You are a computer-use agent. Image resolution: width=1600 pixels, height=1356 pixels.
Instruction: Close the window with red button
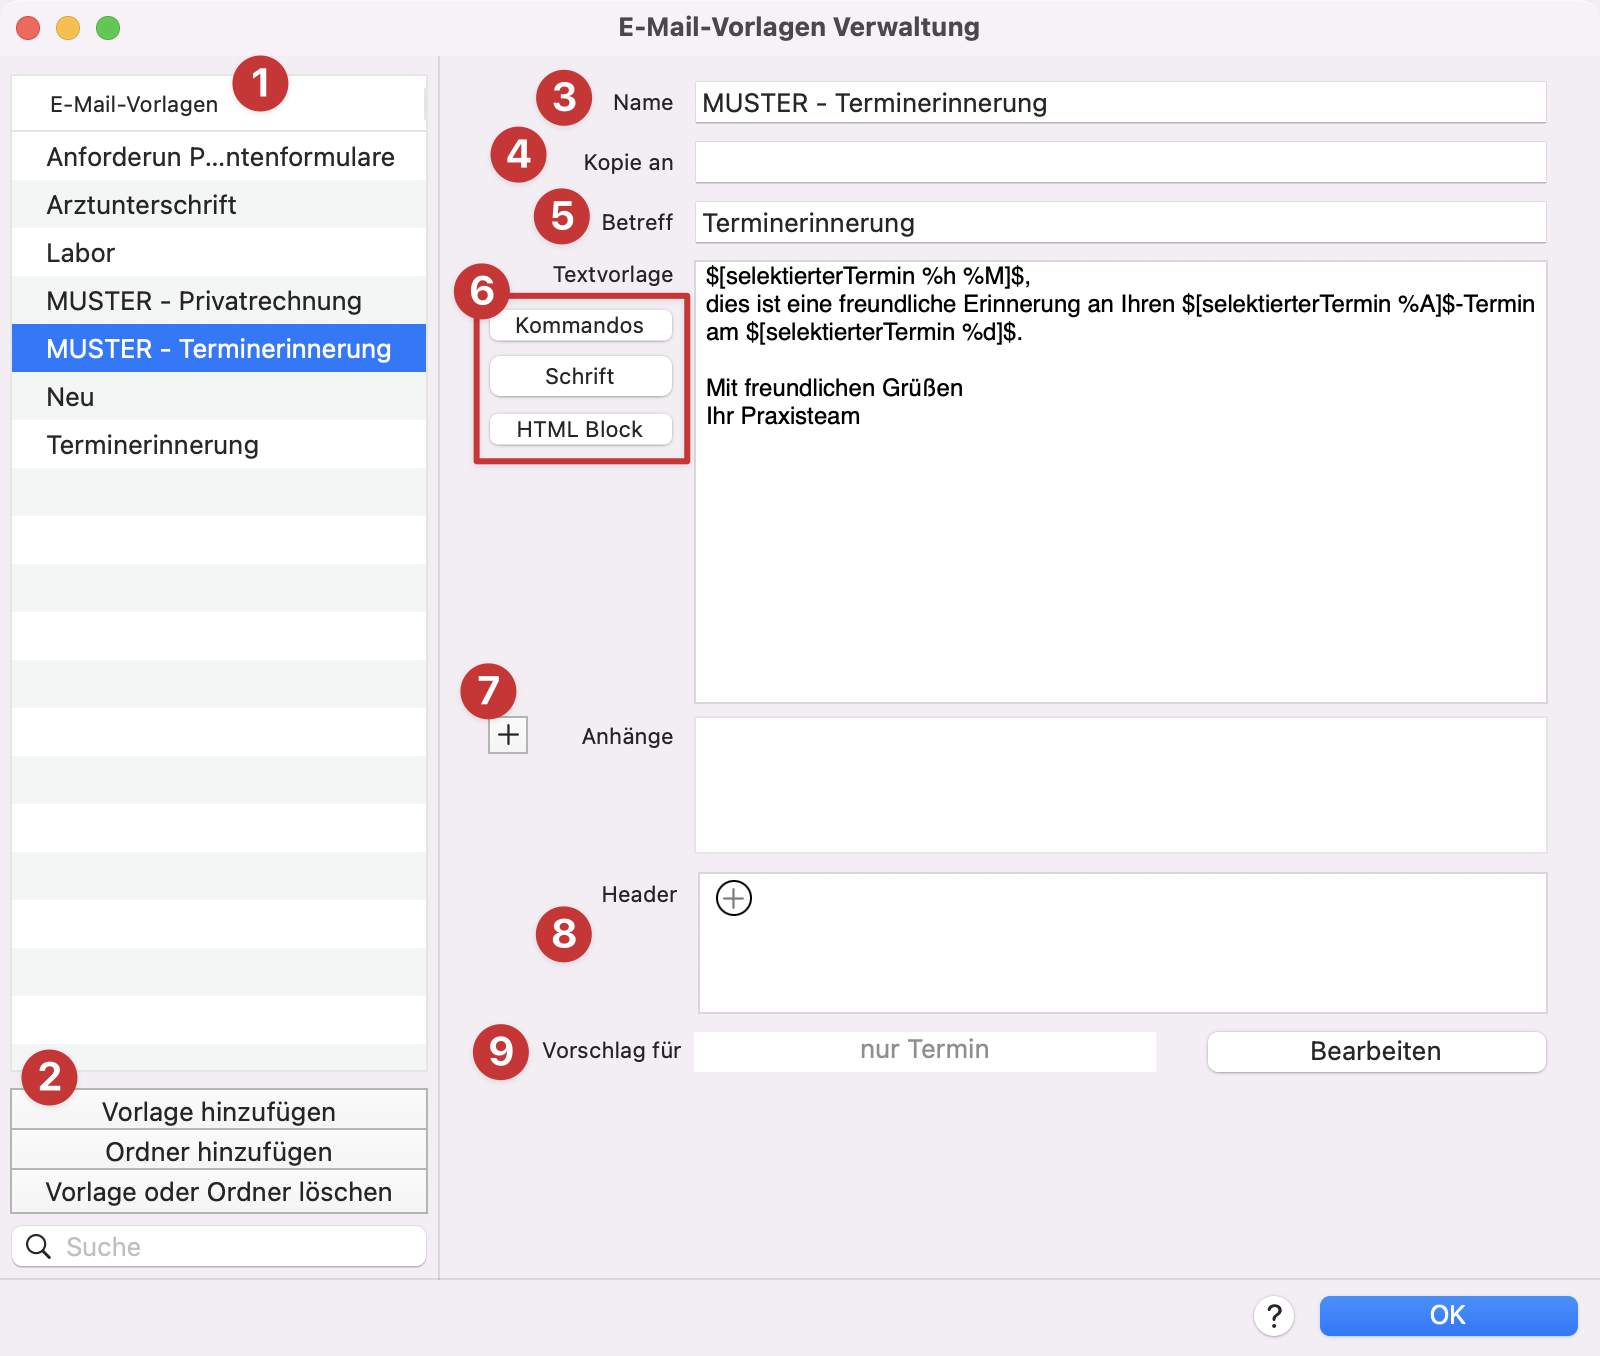click(28, 28)
